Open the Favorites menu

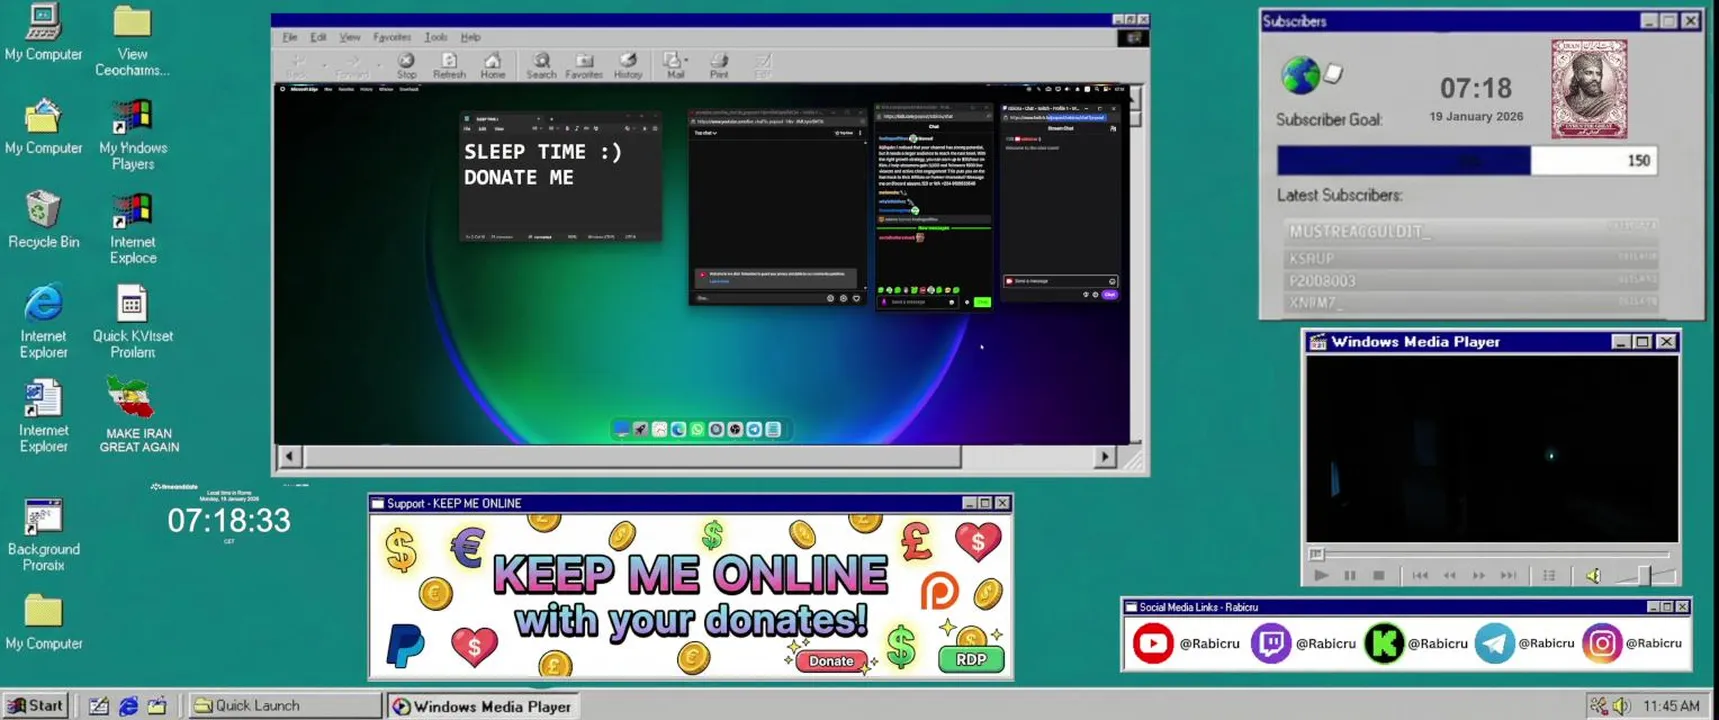coord(391,37)
